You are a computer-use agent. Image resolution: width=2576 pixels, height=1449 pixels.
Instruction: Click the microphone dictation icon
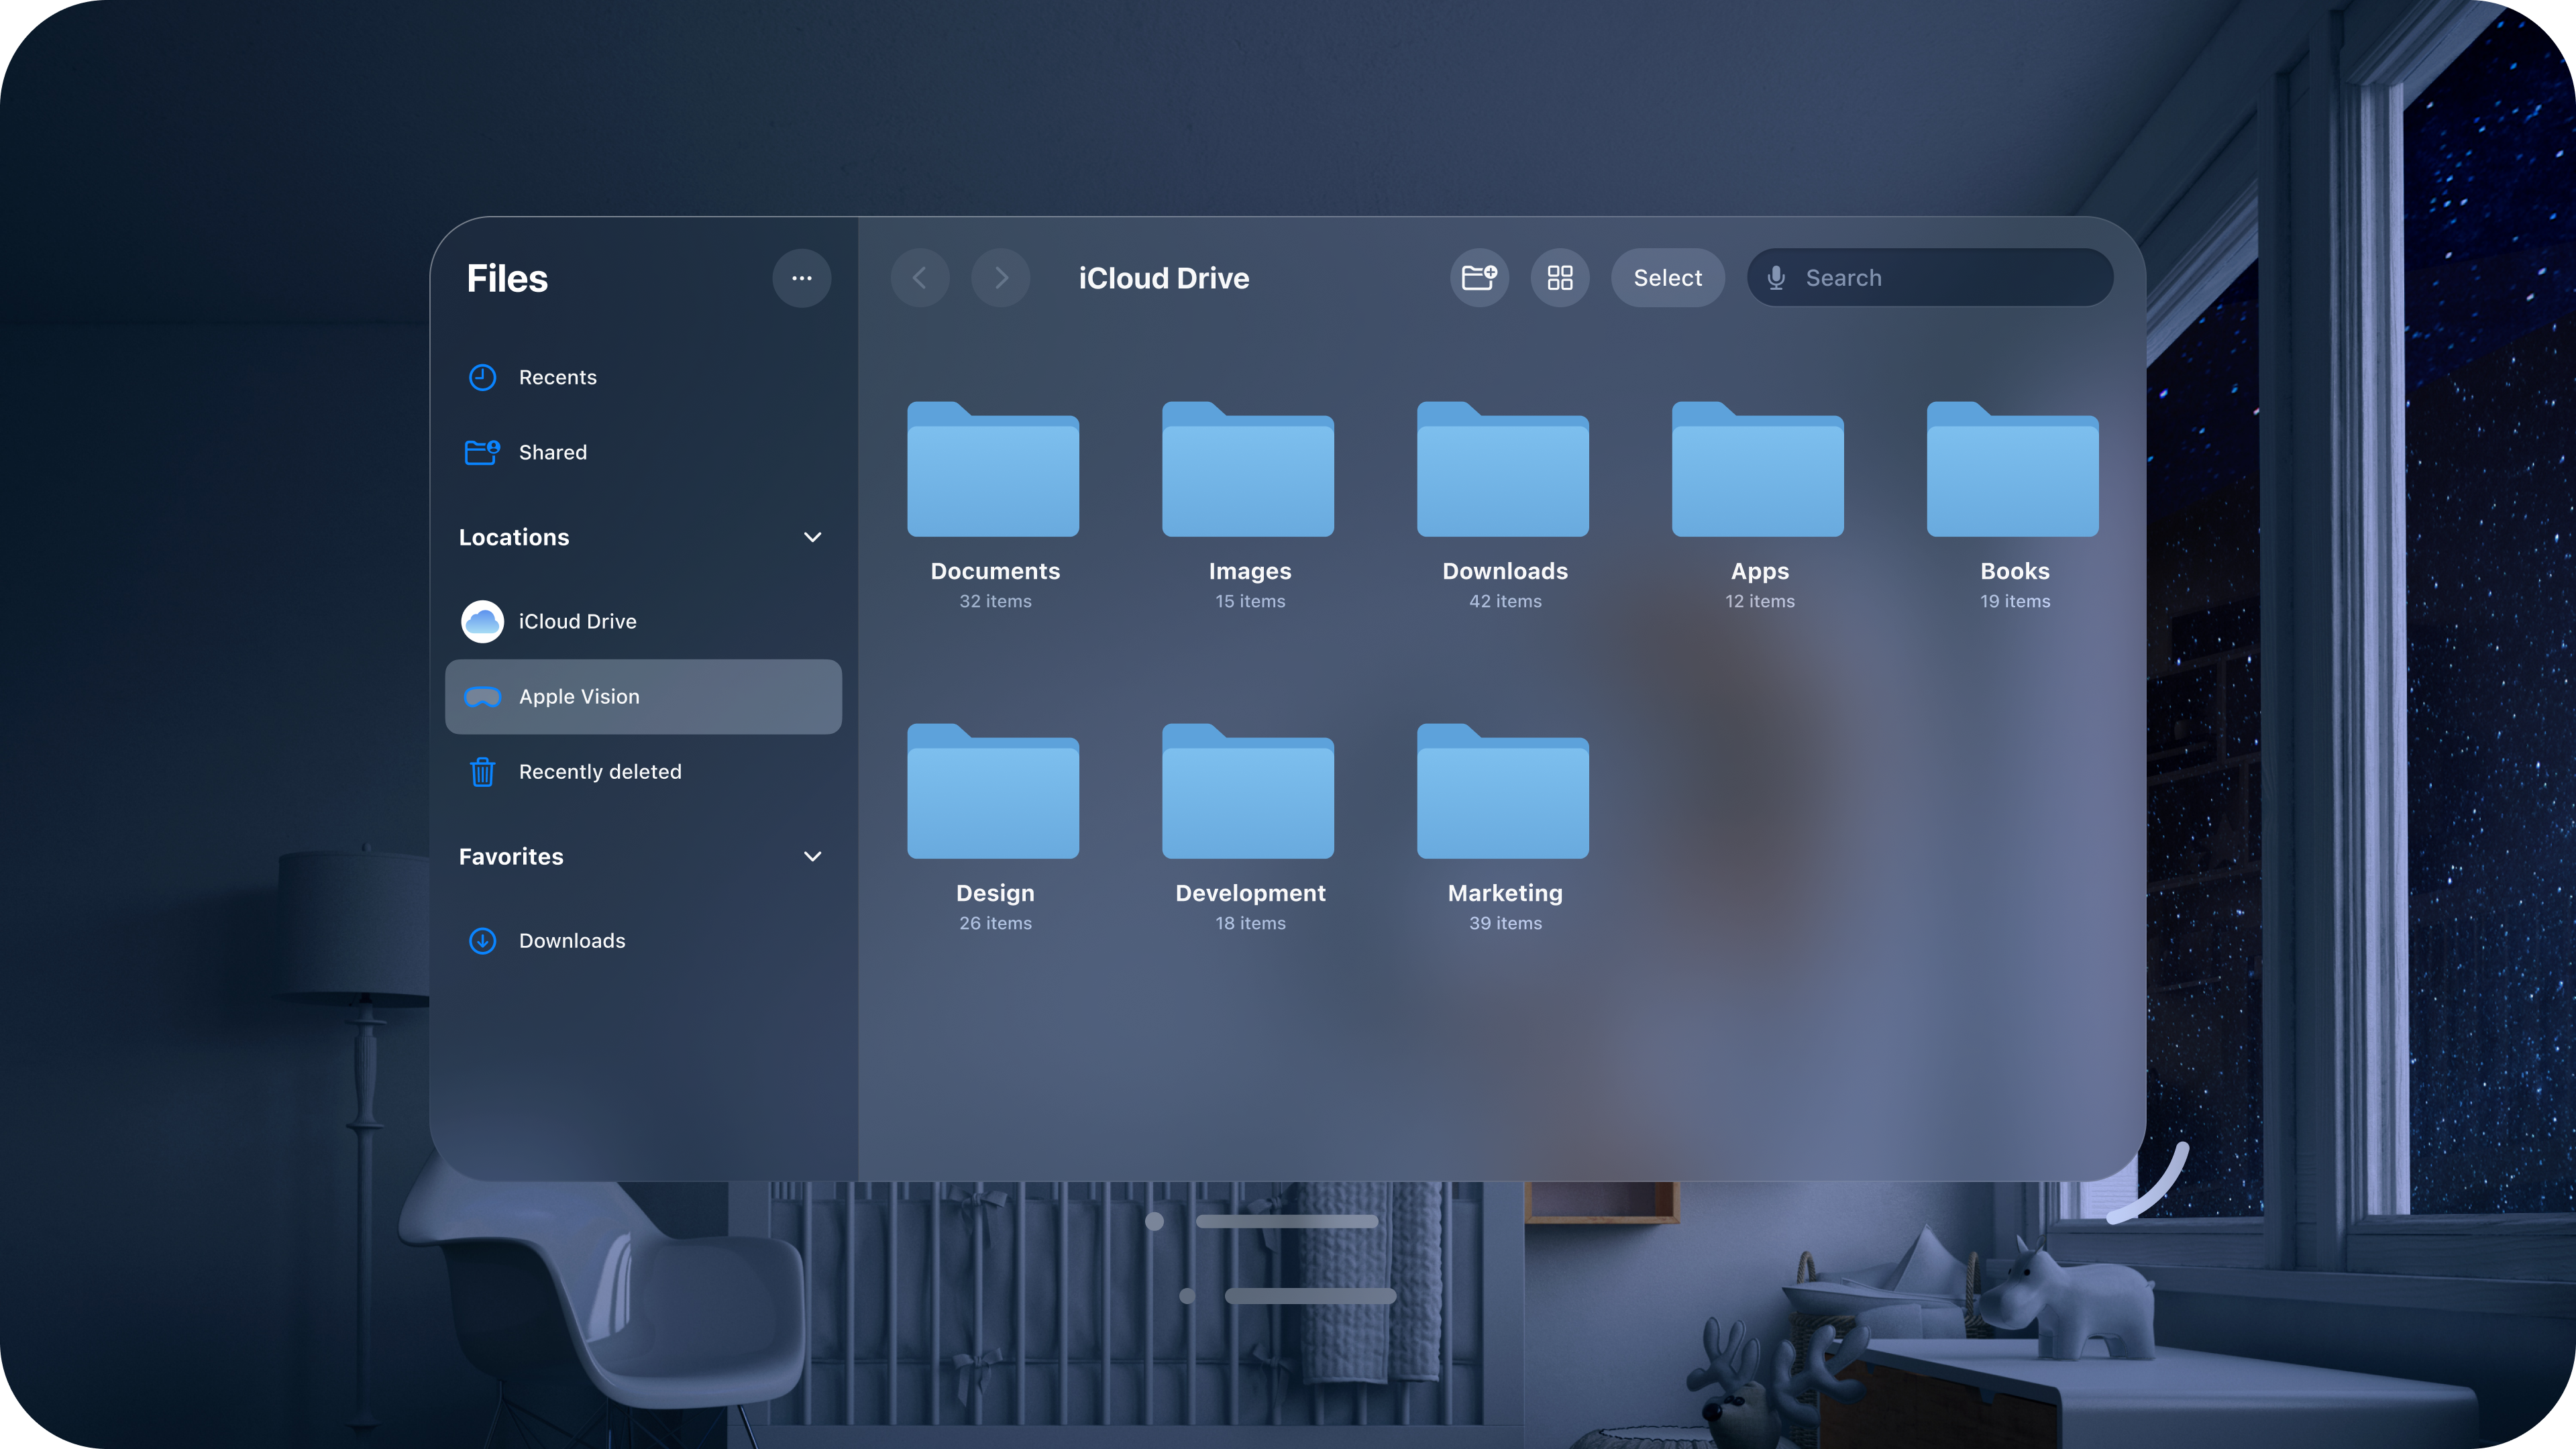1776,278
